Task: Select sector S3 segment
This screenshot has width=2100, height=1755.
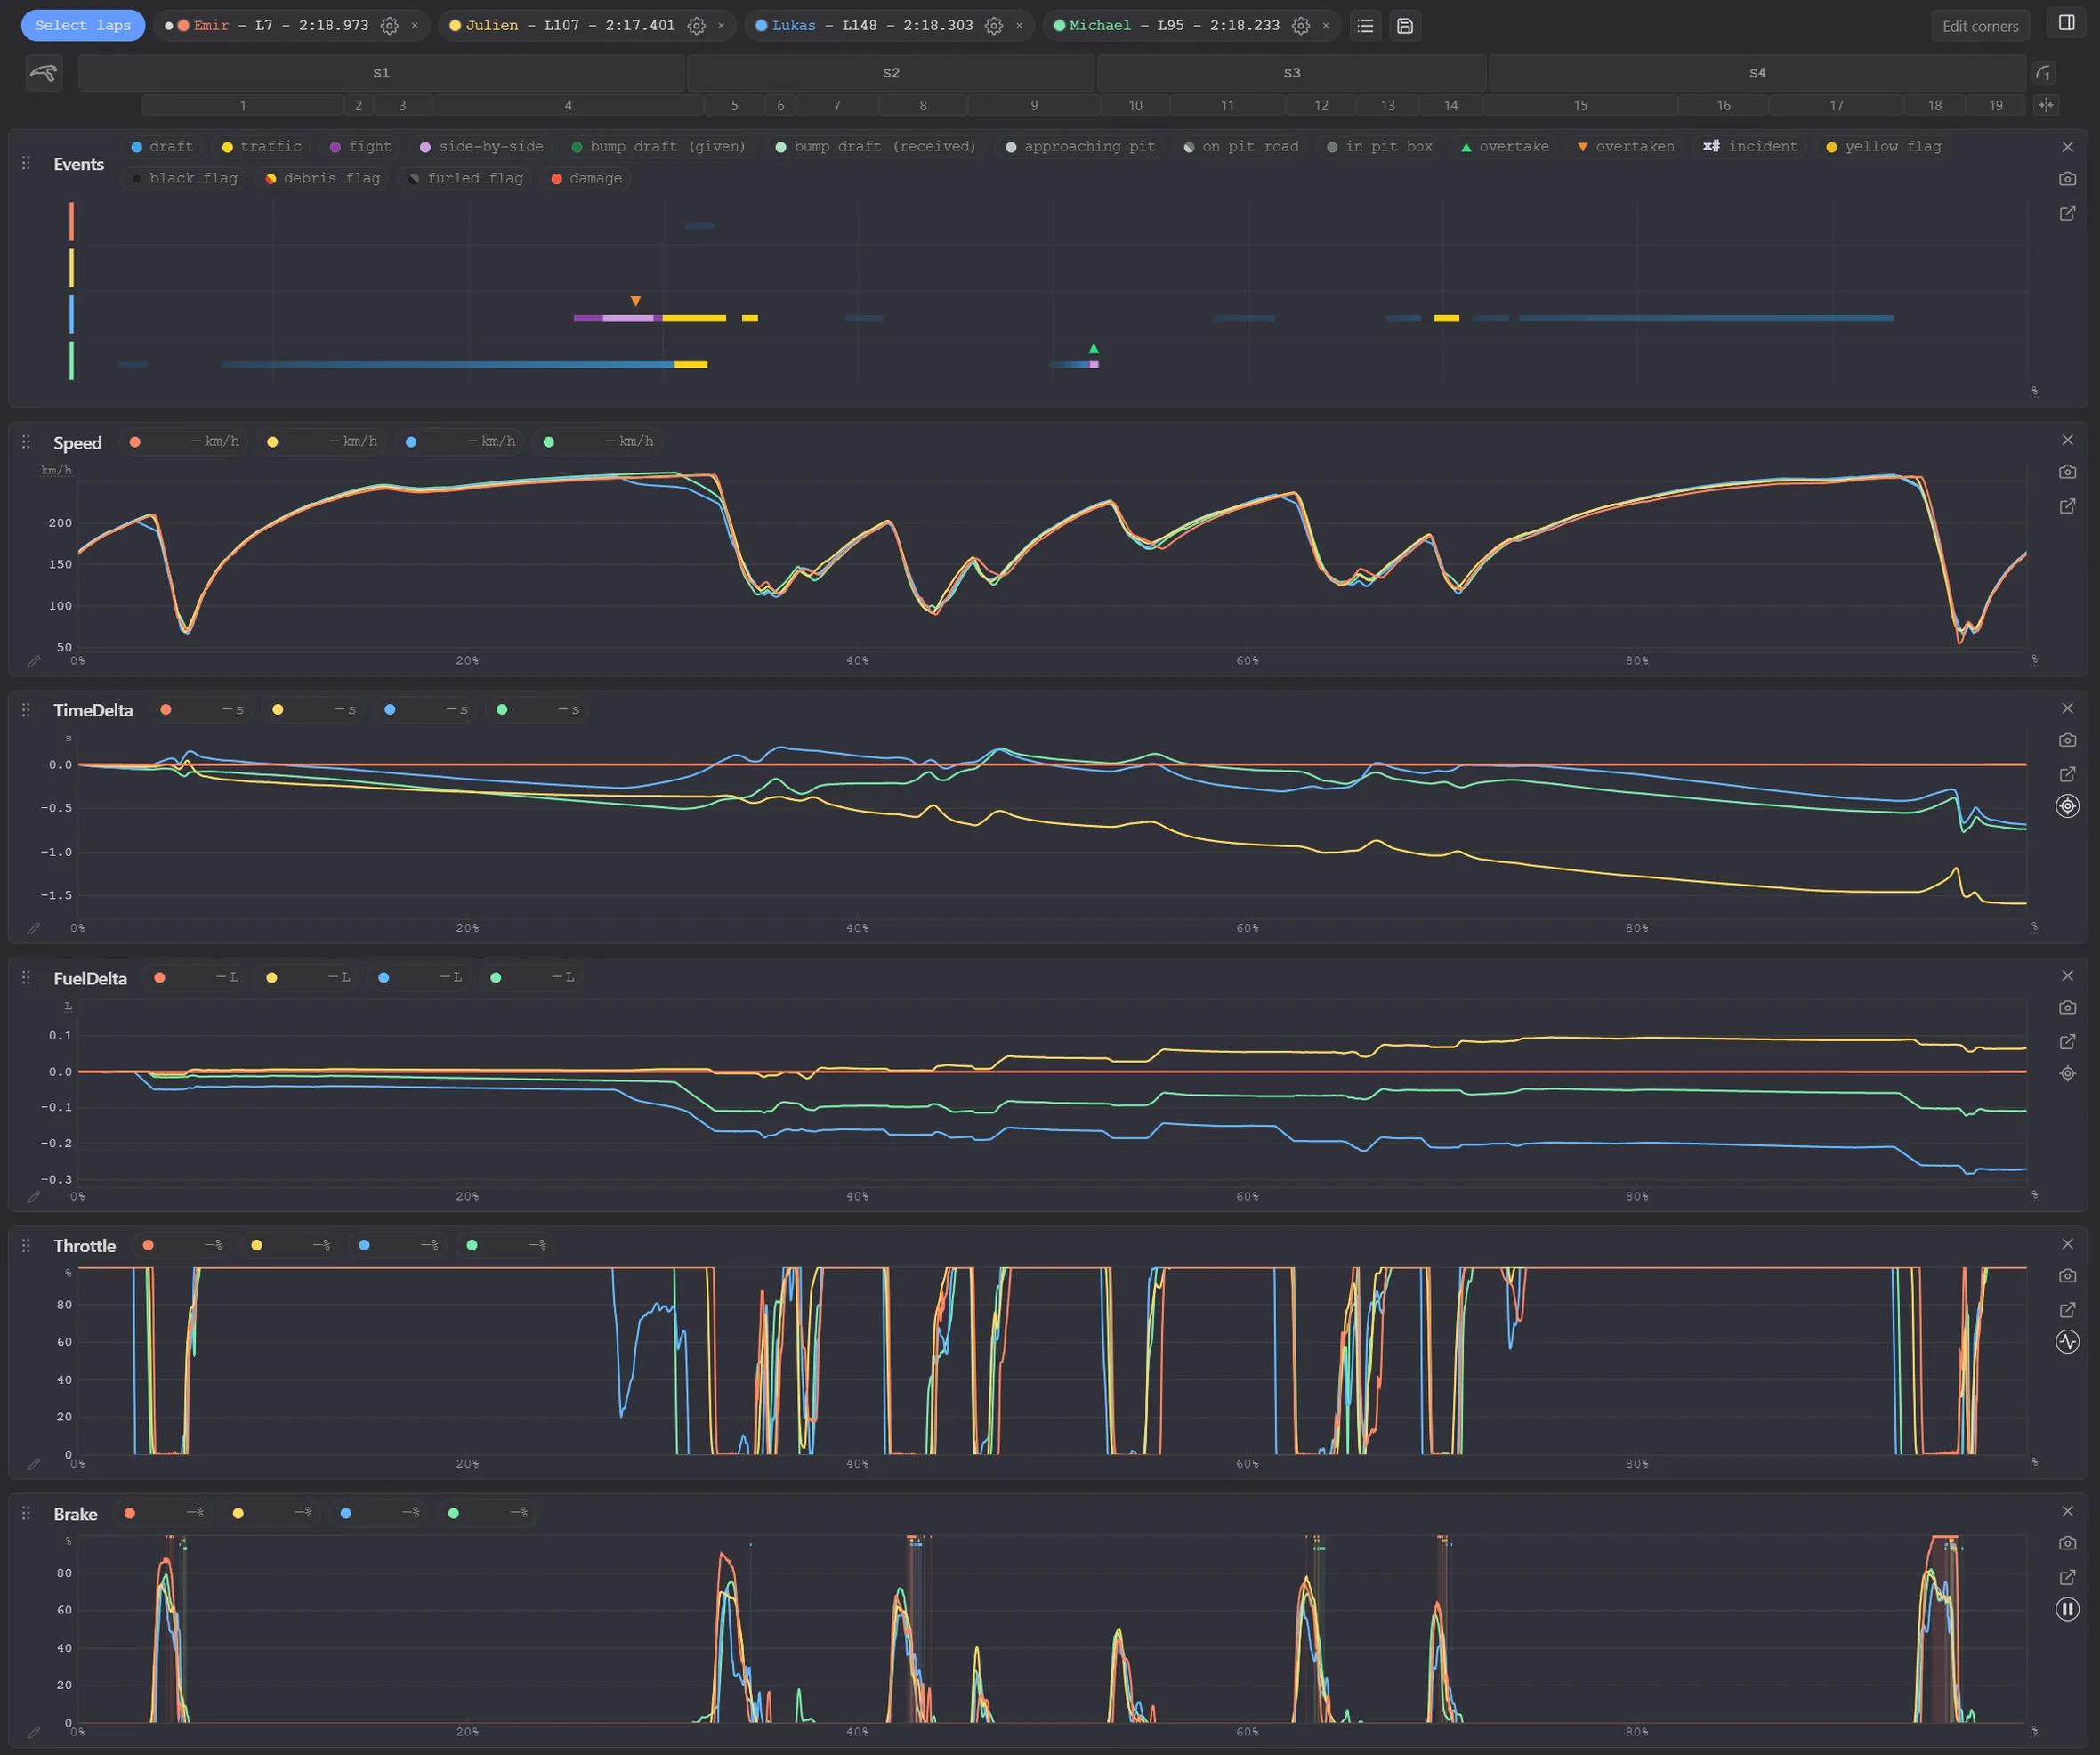Action: coord(1292,73)
